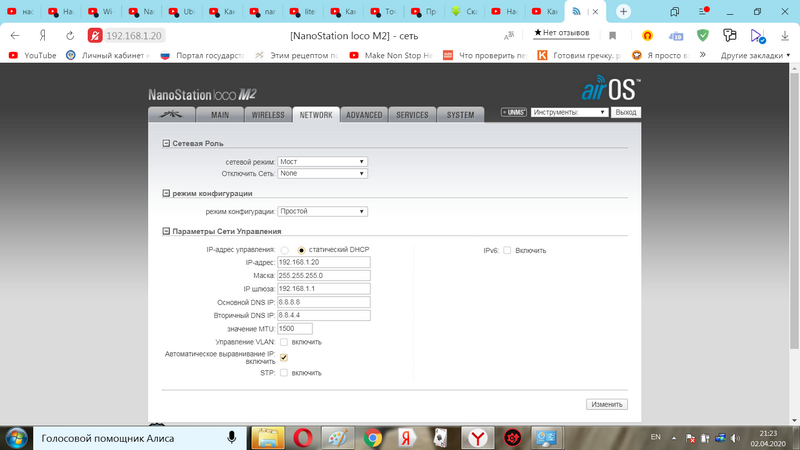Click the red insecure connection icon

tap(95, 36)
